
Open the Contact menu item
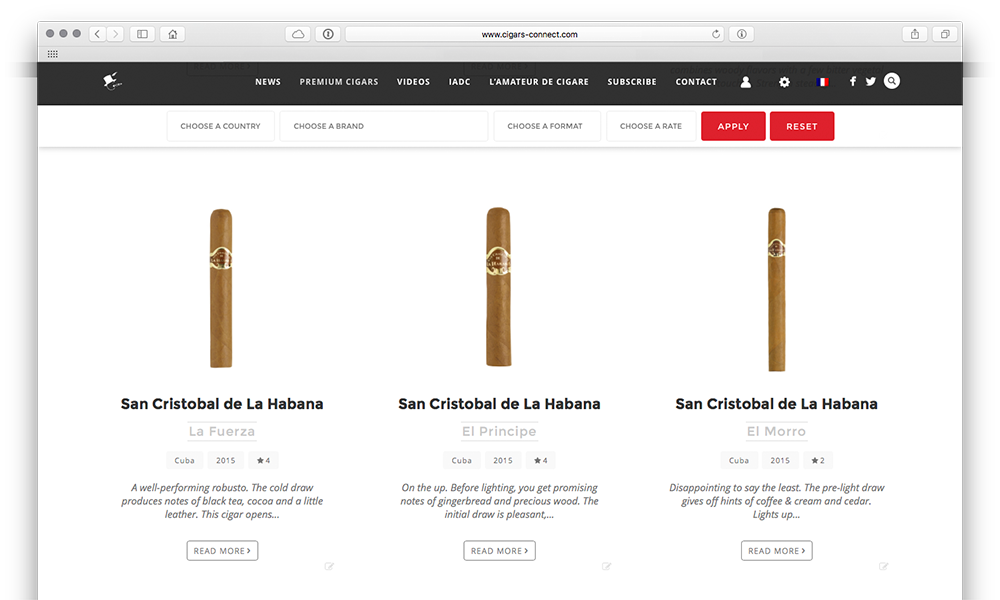pyautogui.click(x=696, y=82)
